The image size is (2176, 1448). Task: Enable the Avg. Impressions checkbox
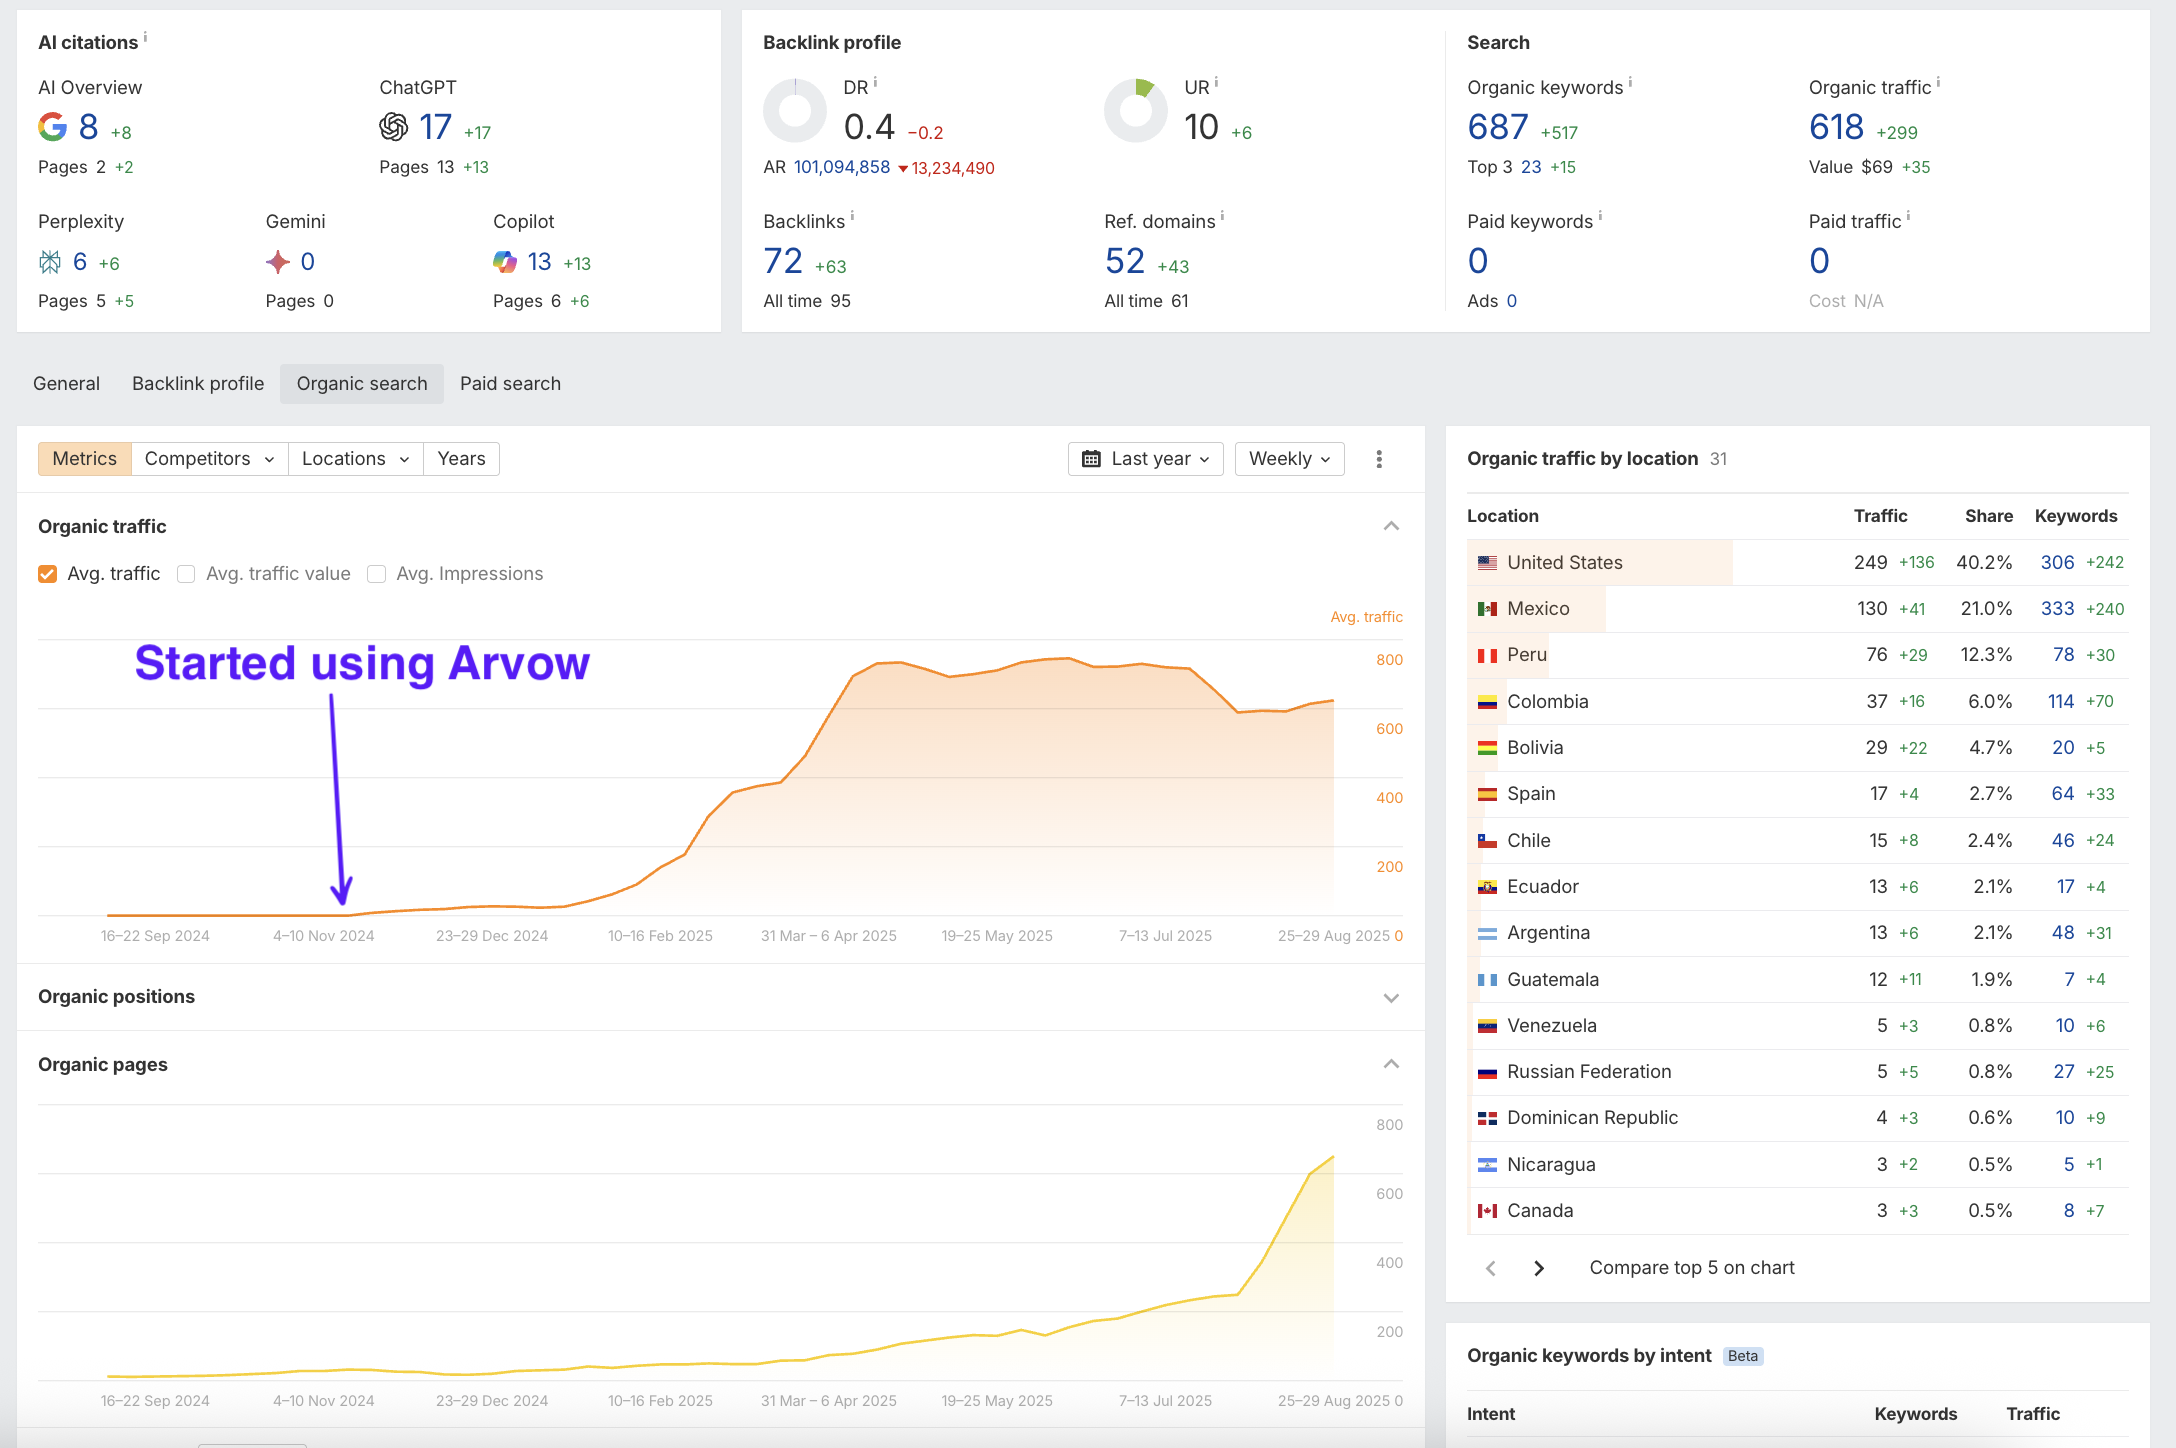377,574
